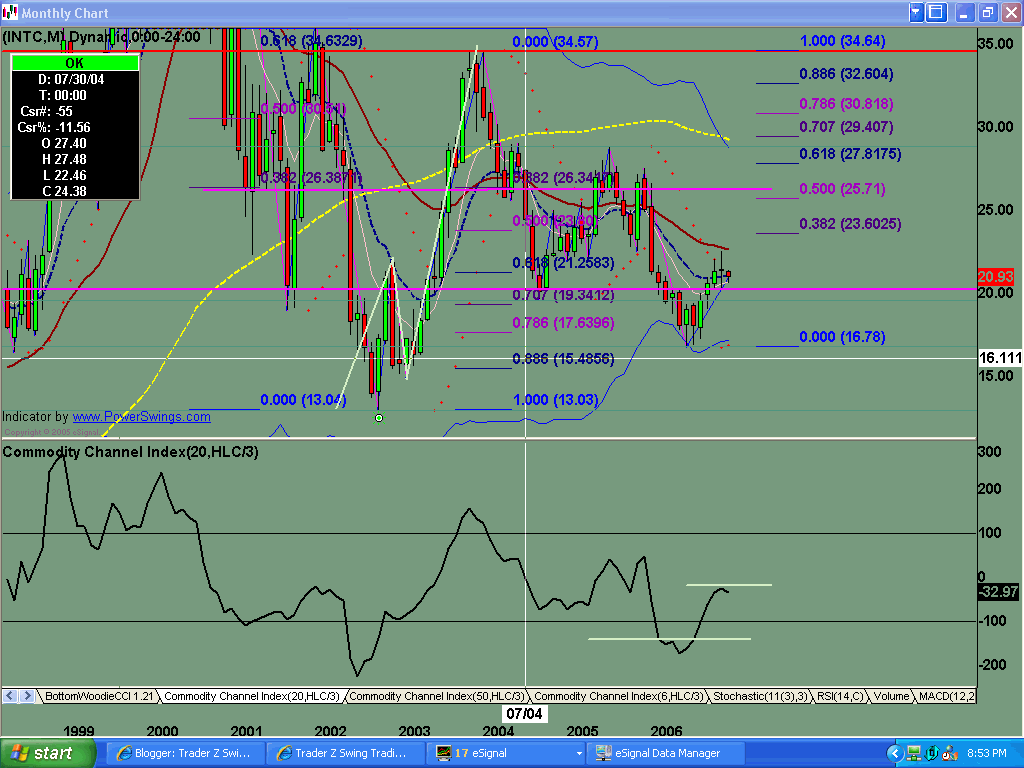Screen dimensions: 1024x768
Task: Open the MACD study tab
Action: click(946, 696)
